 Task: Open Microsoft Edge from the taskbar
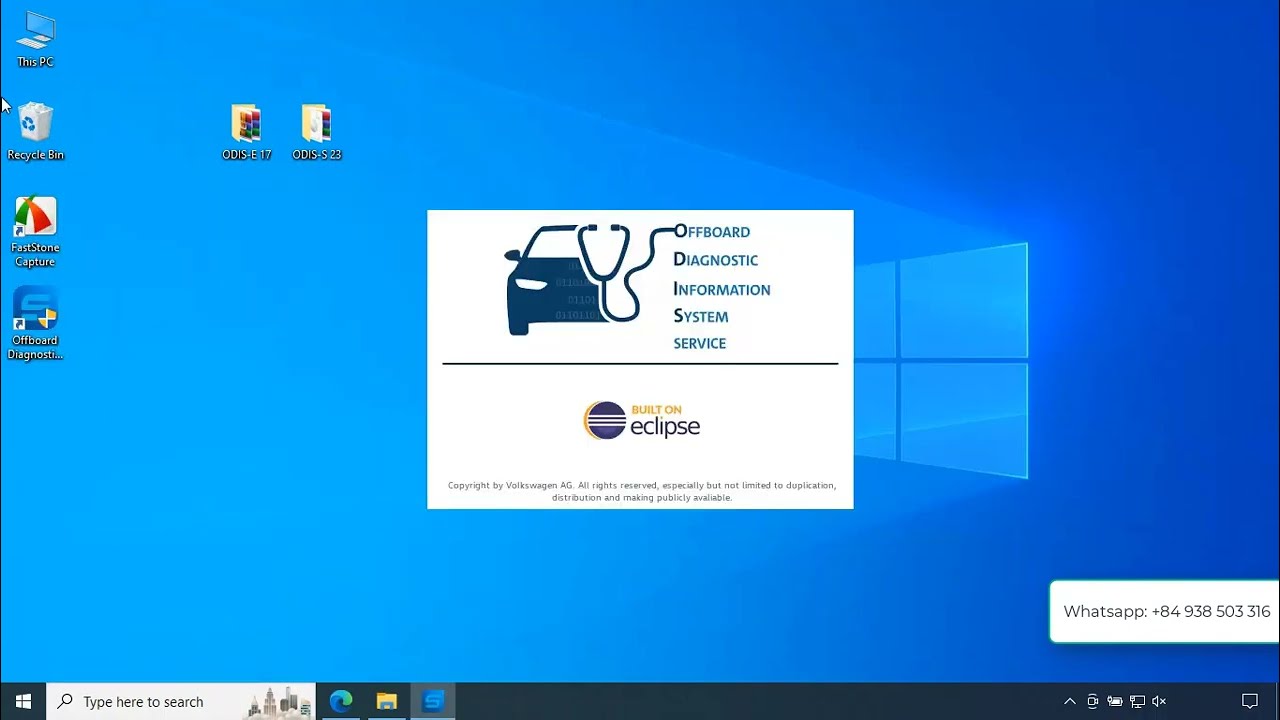[341, 701]
